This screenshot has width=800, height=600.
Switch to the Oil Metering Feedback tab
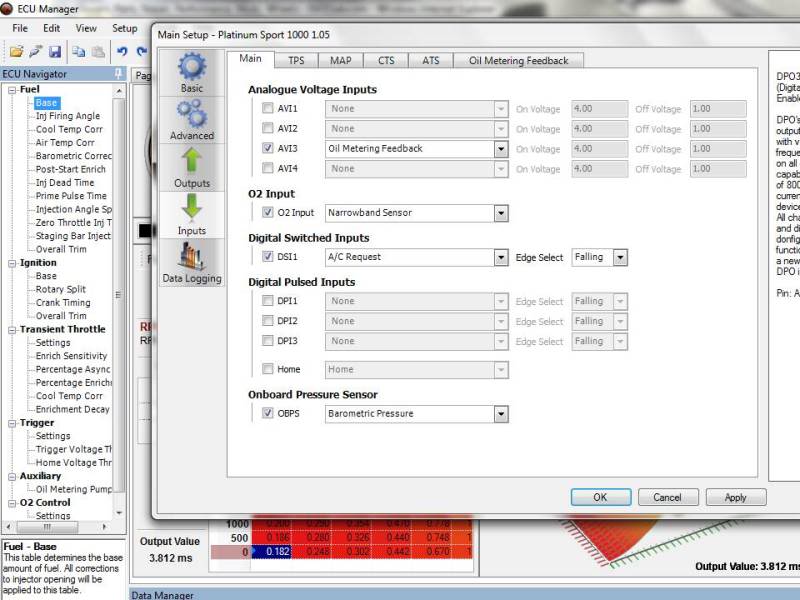[518, 60]
